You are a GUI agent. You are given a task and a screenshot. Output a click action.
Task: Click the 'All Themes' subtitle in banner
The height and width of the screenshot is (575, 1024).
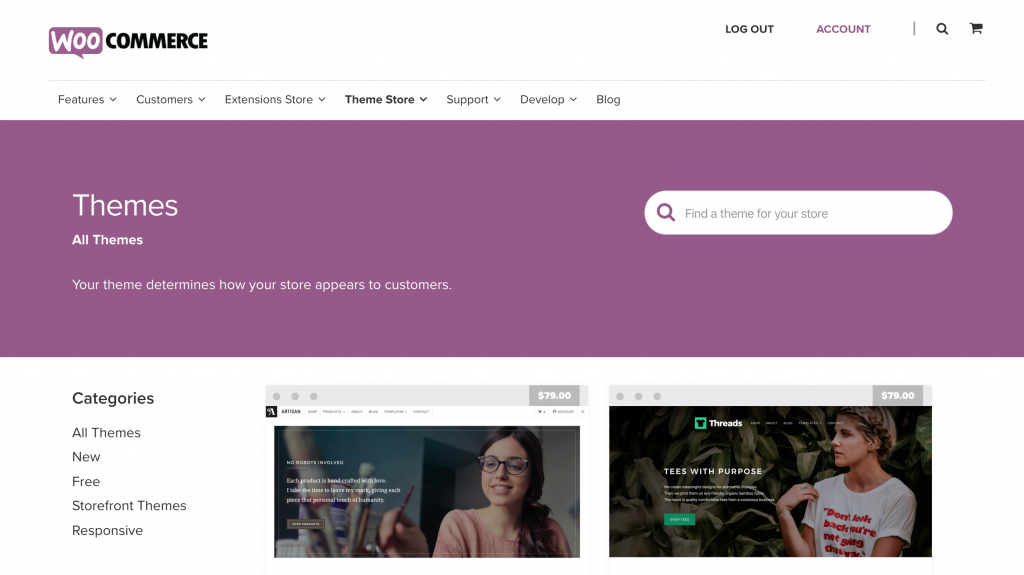[x=107, y=240]
